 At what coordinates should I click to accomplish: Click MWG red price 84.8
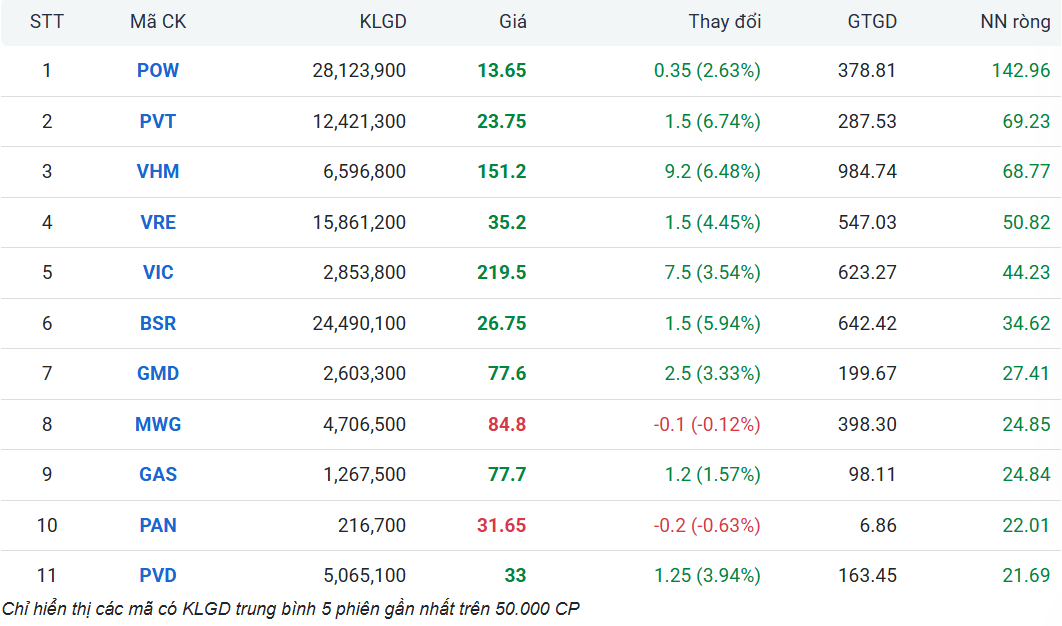507,424
